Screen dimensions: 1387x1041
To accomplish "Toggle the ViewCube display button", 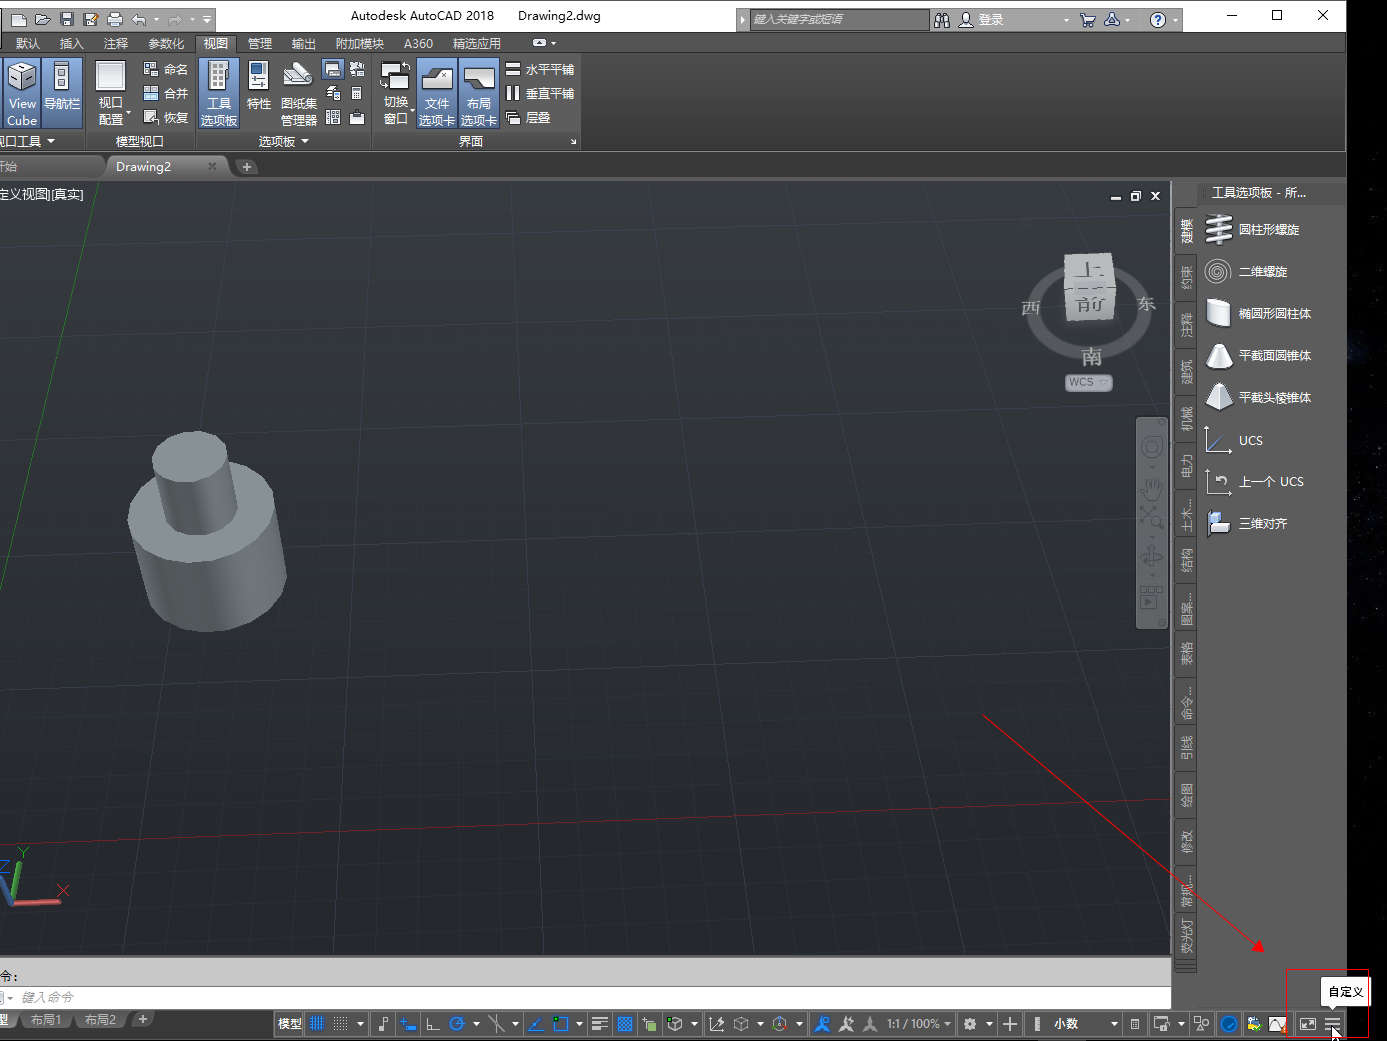I will (x=22, y=92).
